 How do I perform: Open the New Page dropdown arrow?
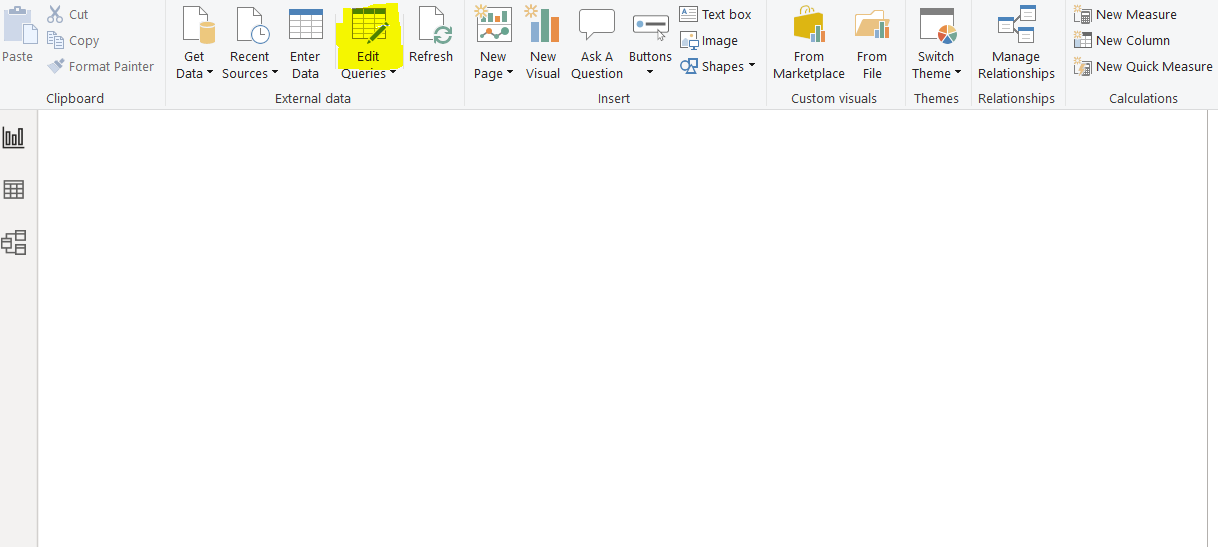[509, 73]
